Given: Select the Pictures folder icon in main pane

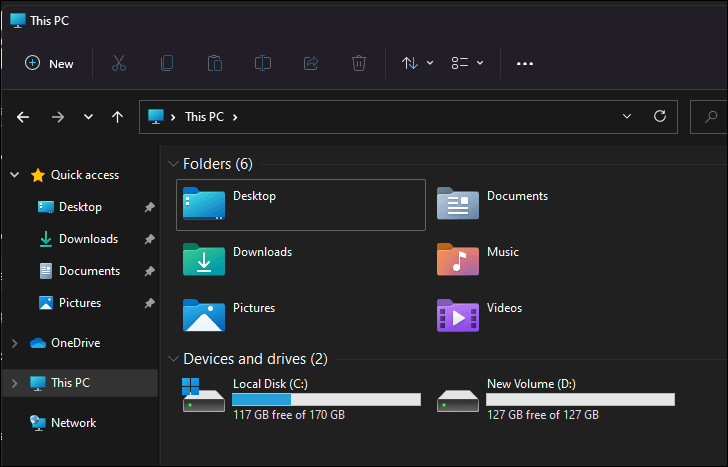Looking at the screenshot, I should pos(204,316).
